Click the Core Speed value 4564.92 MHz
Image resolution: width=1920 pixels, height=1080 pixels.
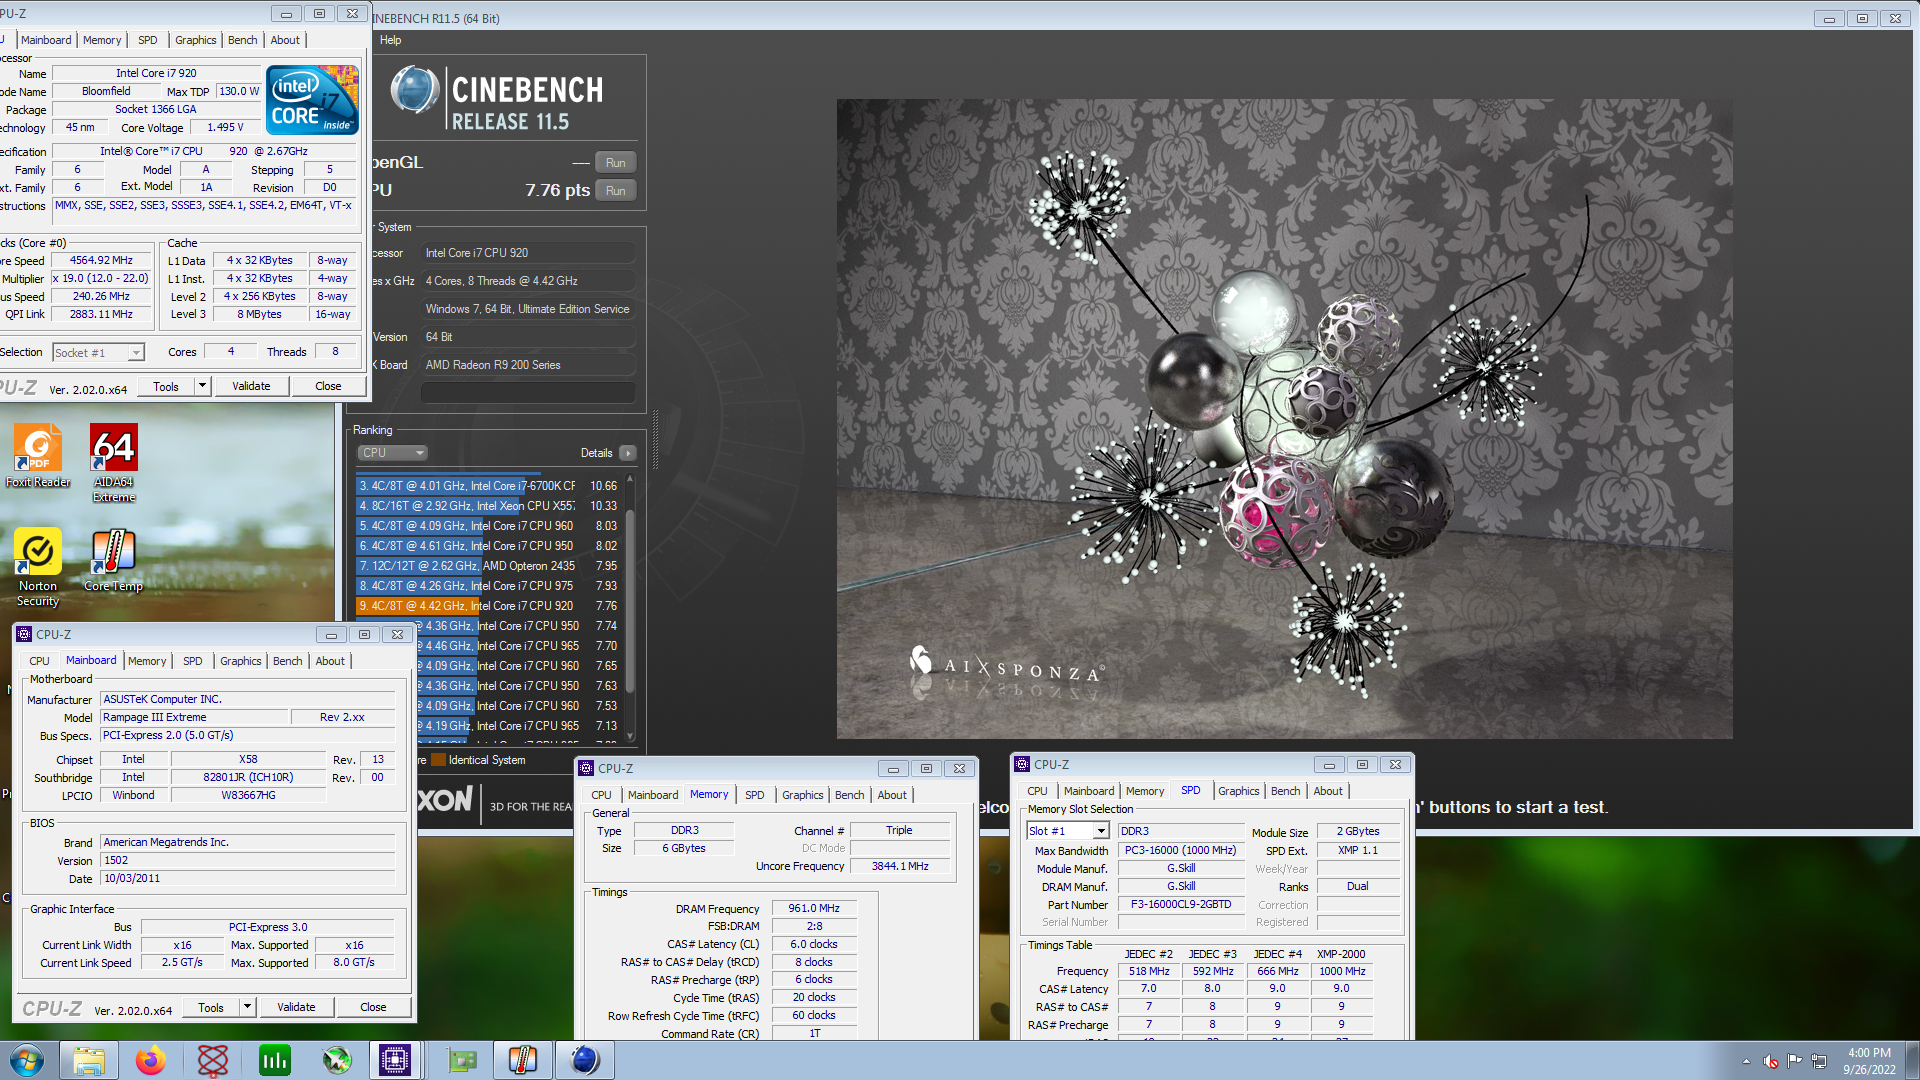click(x=101, y=260)
